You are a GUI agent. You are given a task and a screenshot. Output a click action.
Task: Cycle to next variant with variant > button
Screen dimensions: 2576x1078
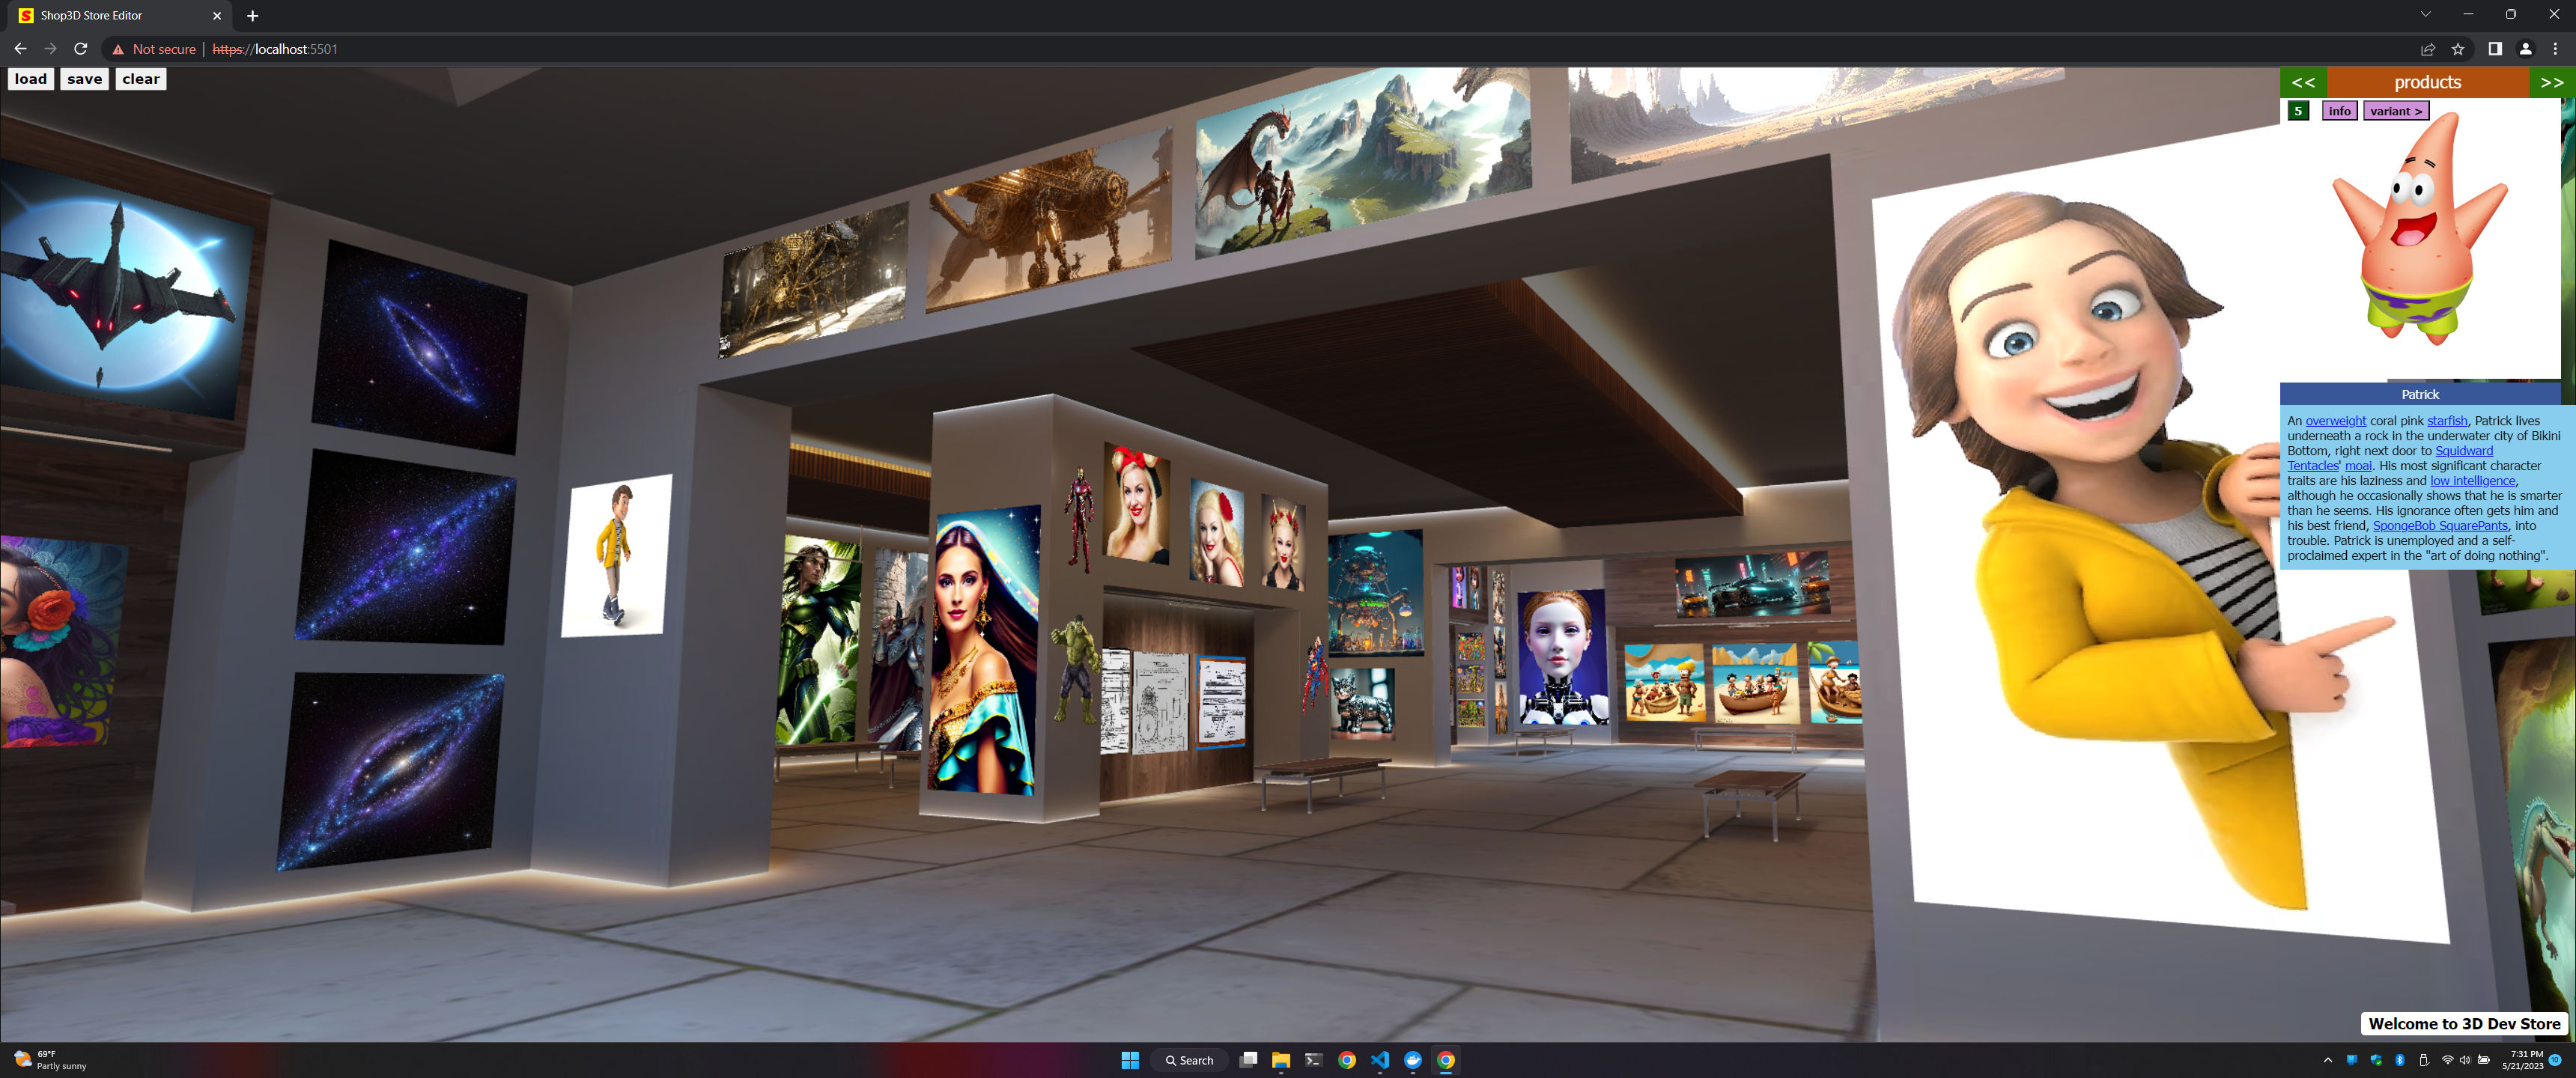coord(2396,111)
